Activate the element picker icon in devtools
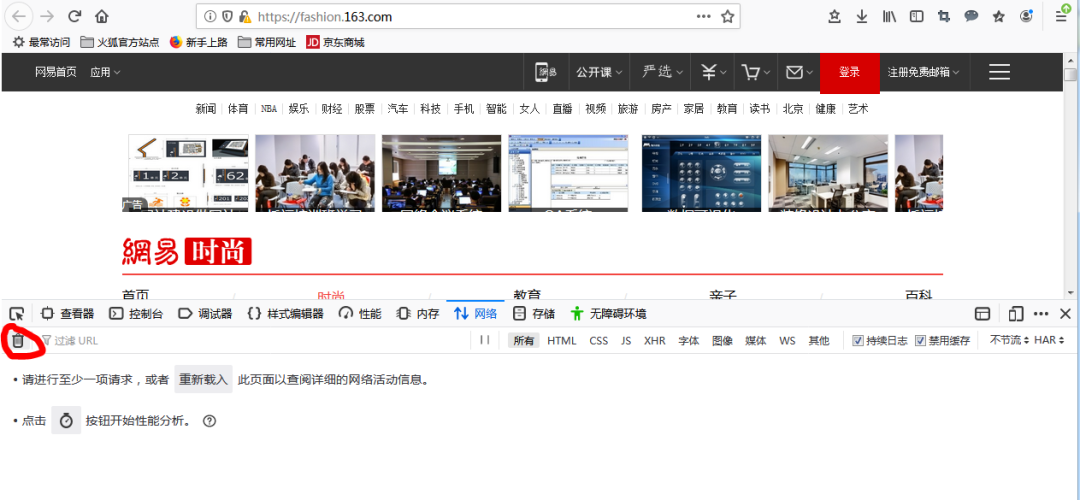Screen dimensions: 1080x500 [x=17, y=314]
